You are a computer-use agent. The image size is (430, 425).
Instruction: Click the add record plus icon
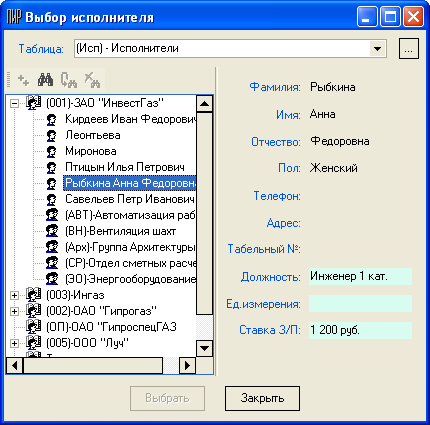(x=23, y=80)
